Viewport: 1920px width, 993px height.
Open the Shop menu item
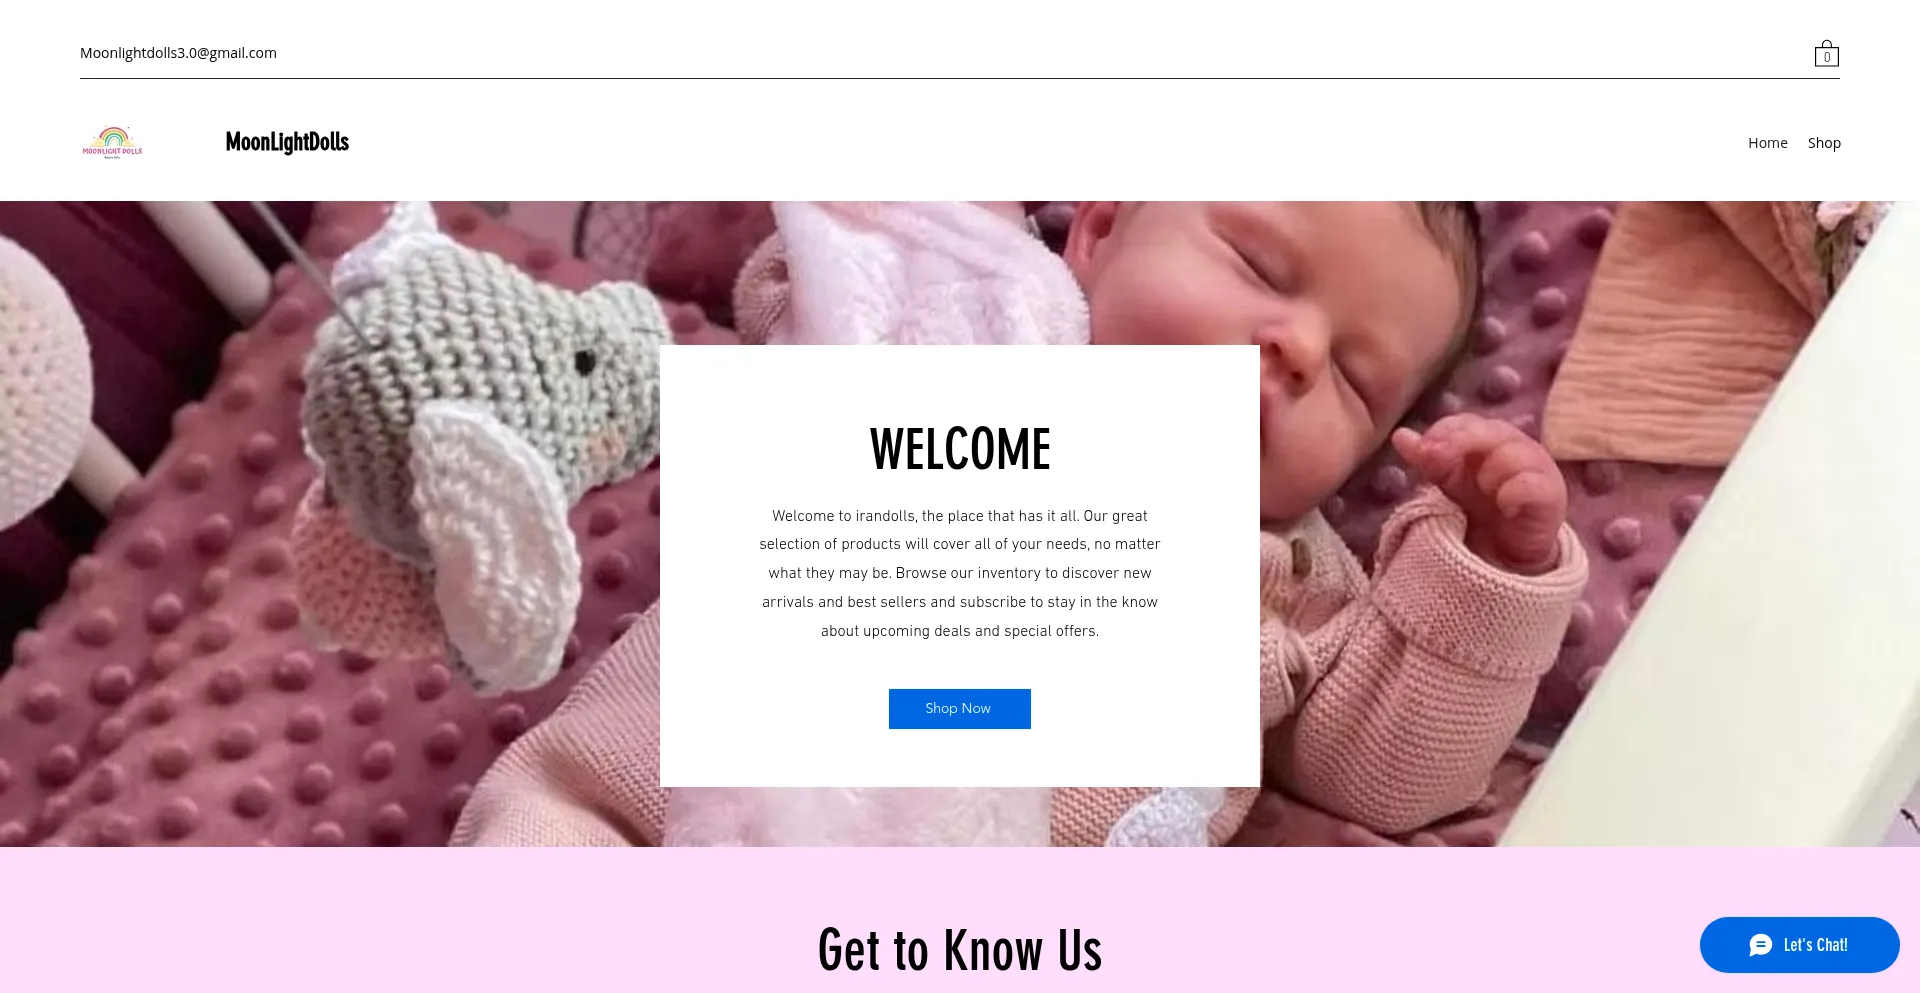[x=1824, y=143]
